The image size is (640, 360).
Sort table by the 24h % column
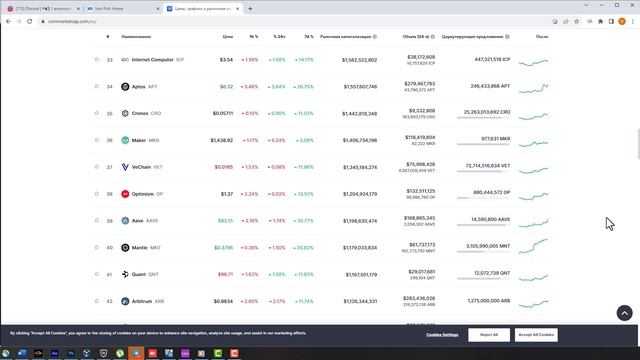click(279, 37)
